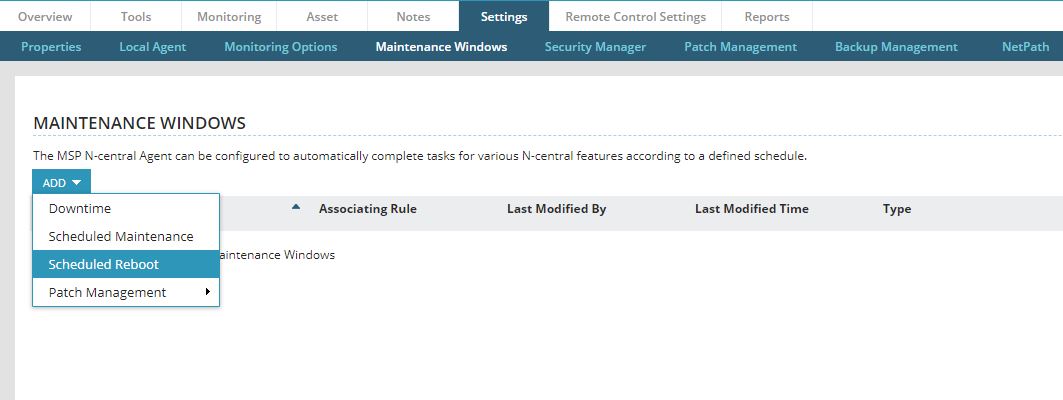
Task: Sort by Type column header
Action: 897,209
